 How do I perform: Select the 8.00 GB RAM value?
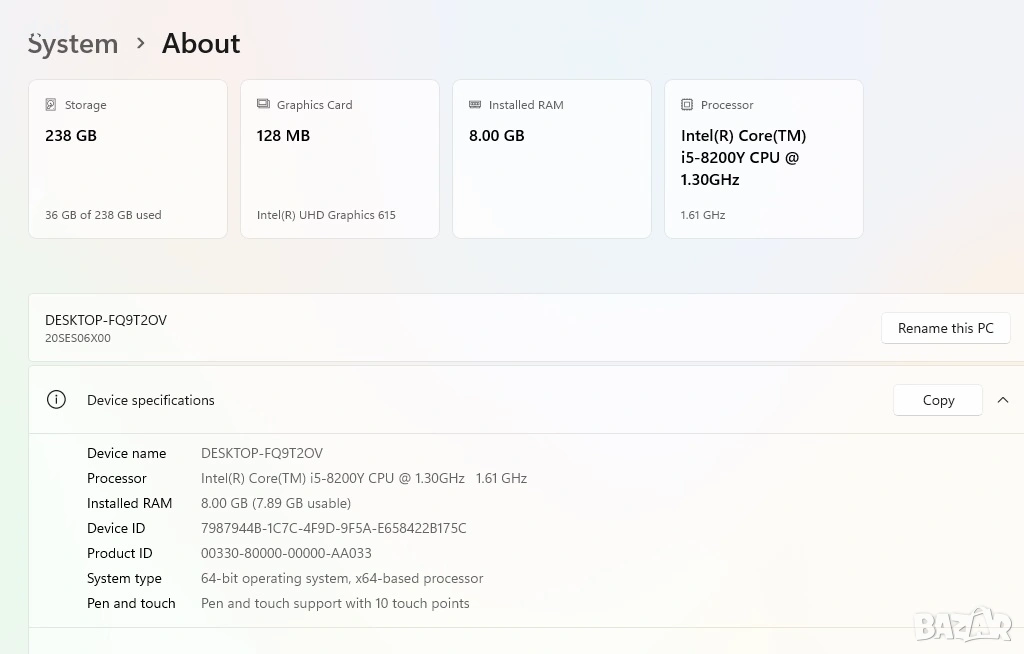(x=497, y=136)
